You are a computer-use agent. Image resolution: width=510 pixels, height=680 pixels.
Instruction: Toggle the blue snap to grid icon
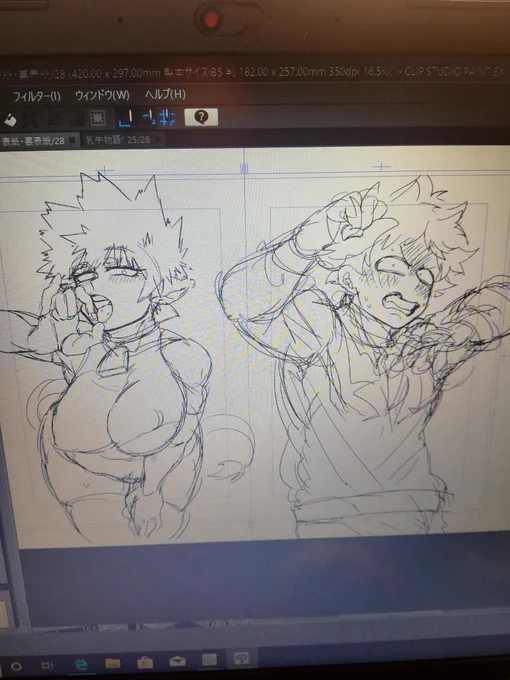click(x=167, y=118)
